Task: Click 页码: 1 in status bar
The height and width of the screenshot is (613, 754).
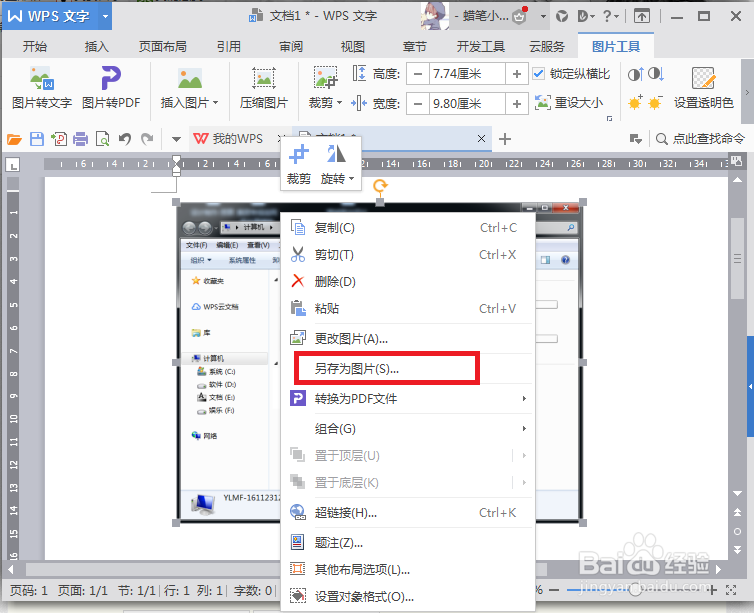Action: pos(29,590)
